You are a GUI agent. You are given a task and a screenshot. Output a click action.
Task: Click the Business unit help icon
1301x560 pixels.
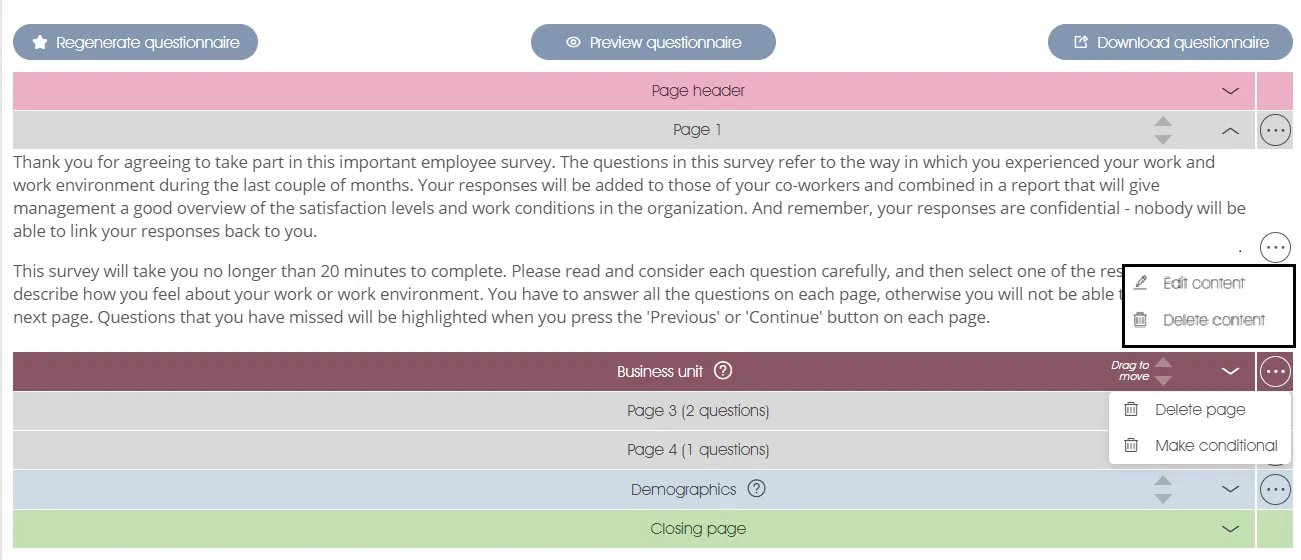724,371
